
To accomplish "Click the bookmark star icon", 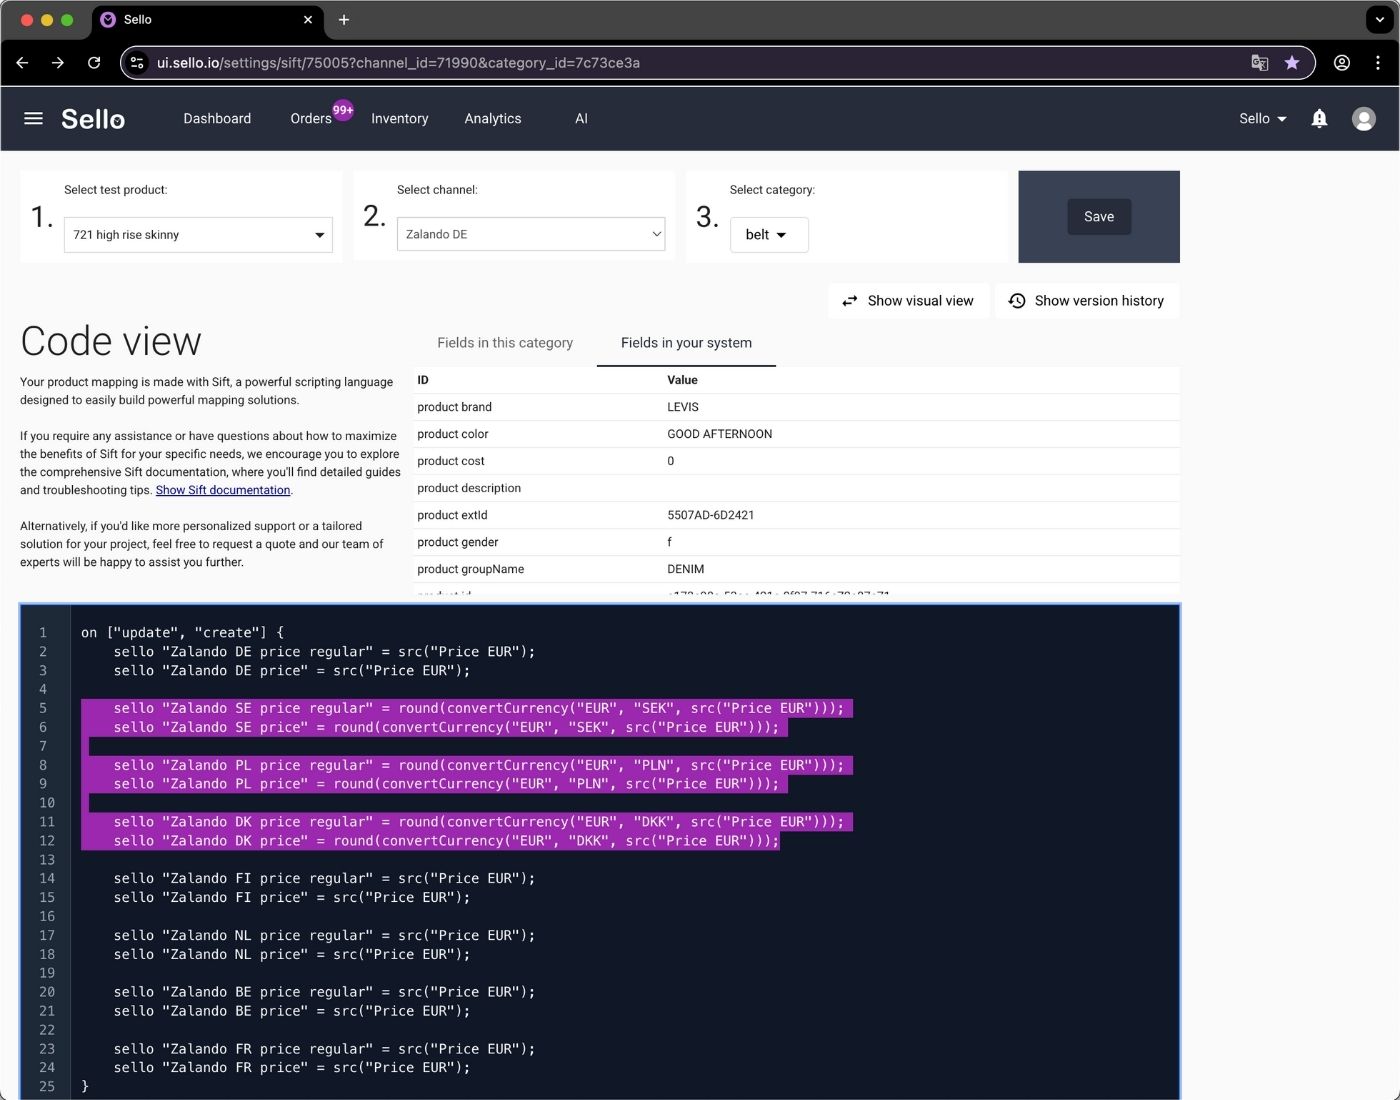I will (1292, 62).
